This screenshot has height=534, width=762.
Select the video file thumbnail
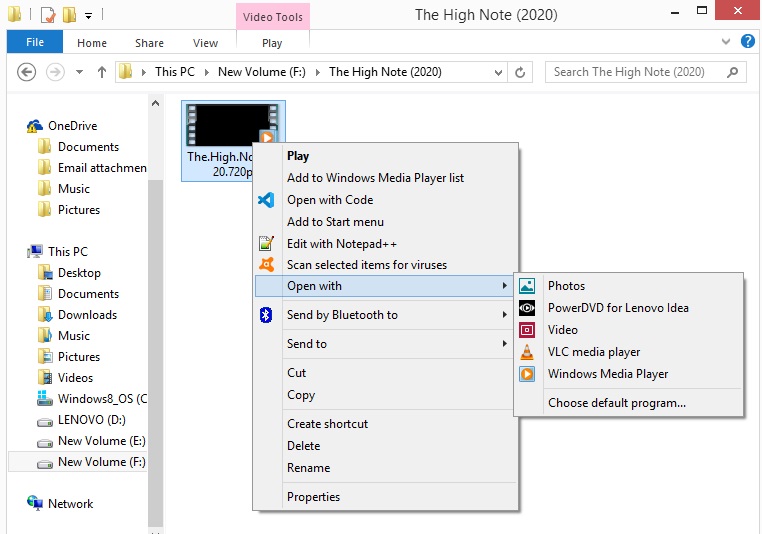233,125
